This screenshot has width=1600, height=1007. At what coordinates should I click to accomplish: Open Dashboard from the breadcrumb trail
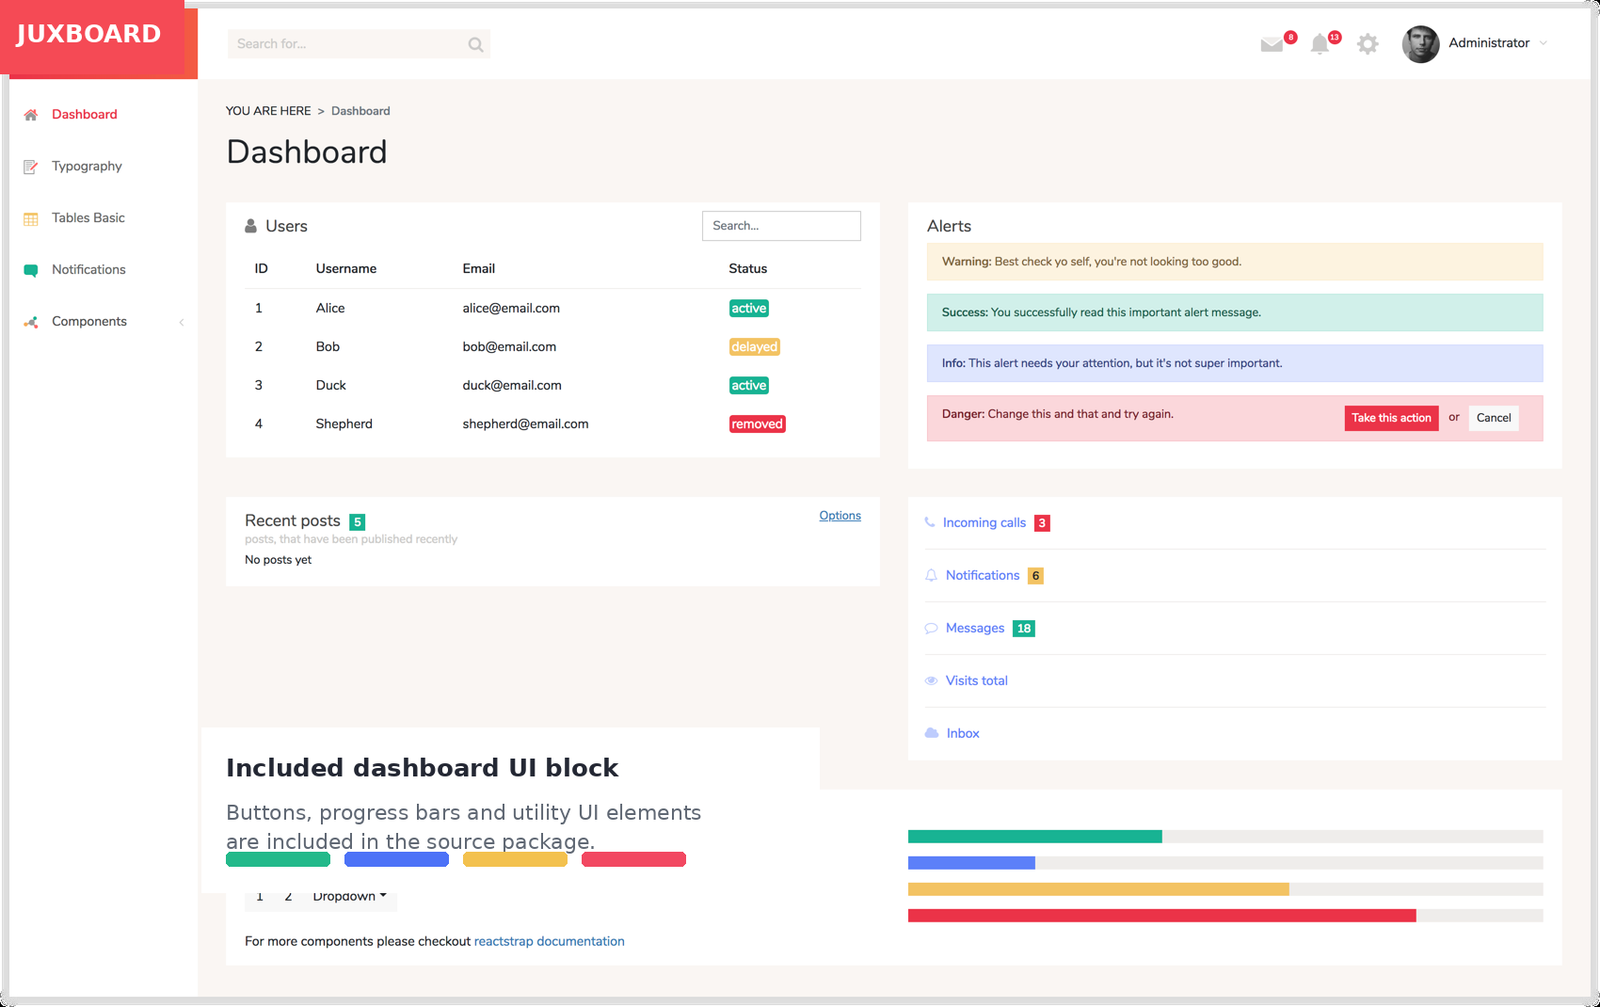pyautogui.click(x=360, y=110)
